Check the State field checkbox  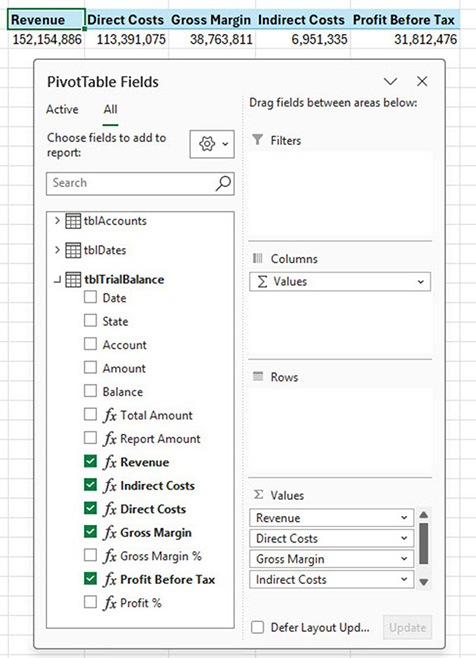click(x=90, y=321)
